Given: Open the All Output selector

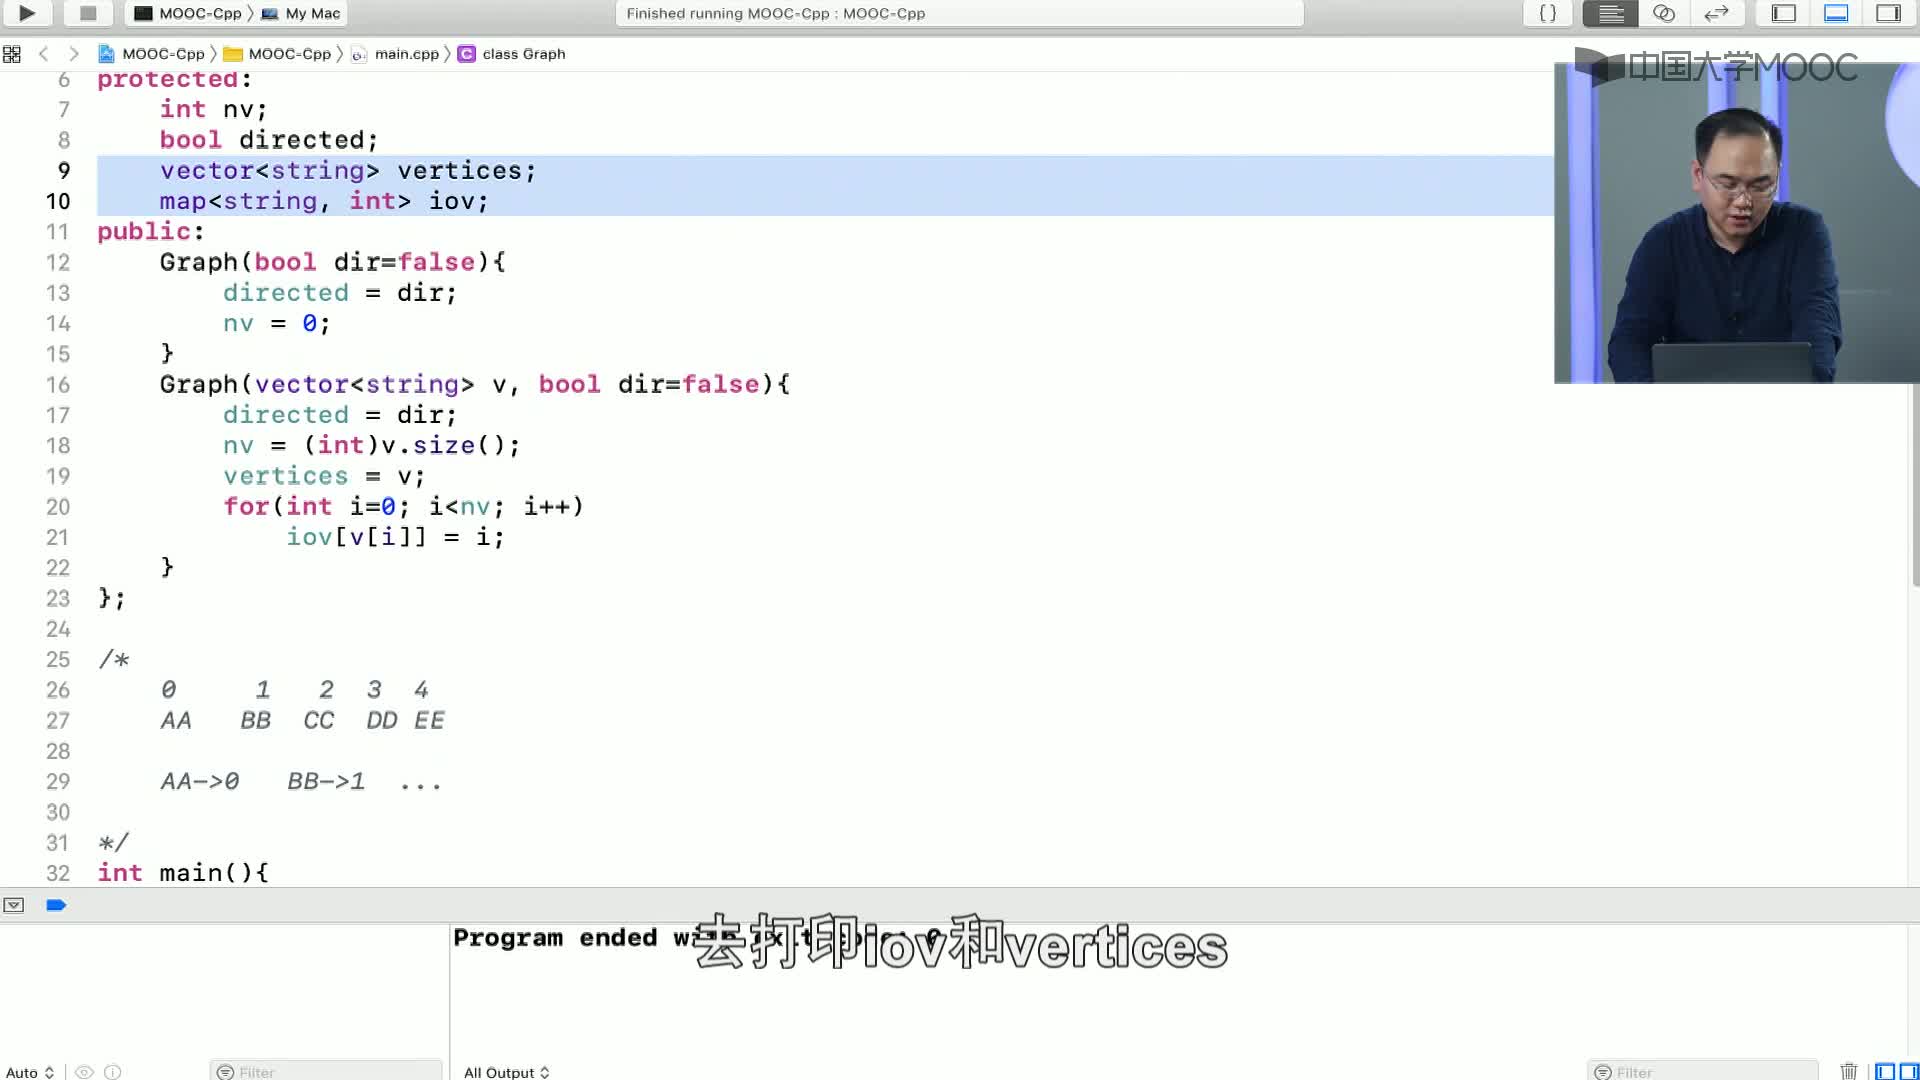Looking at the screenshot, I should (x=506, y=1072).
